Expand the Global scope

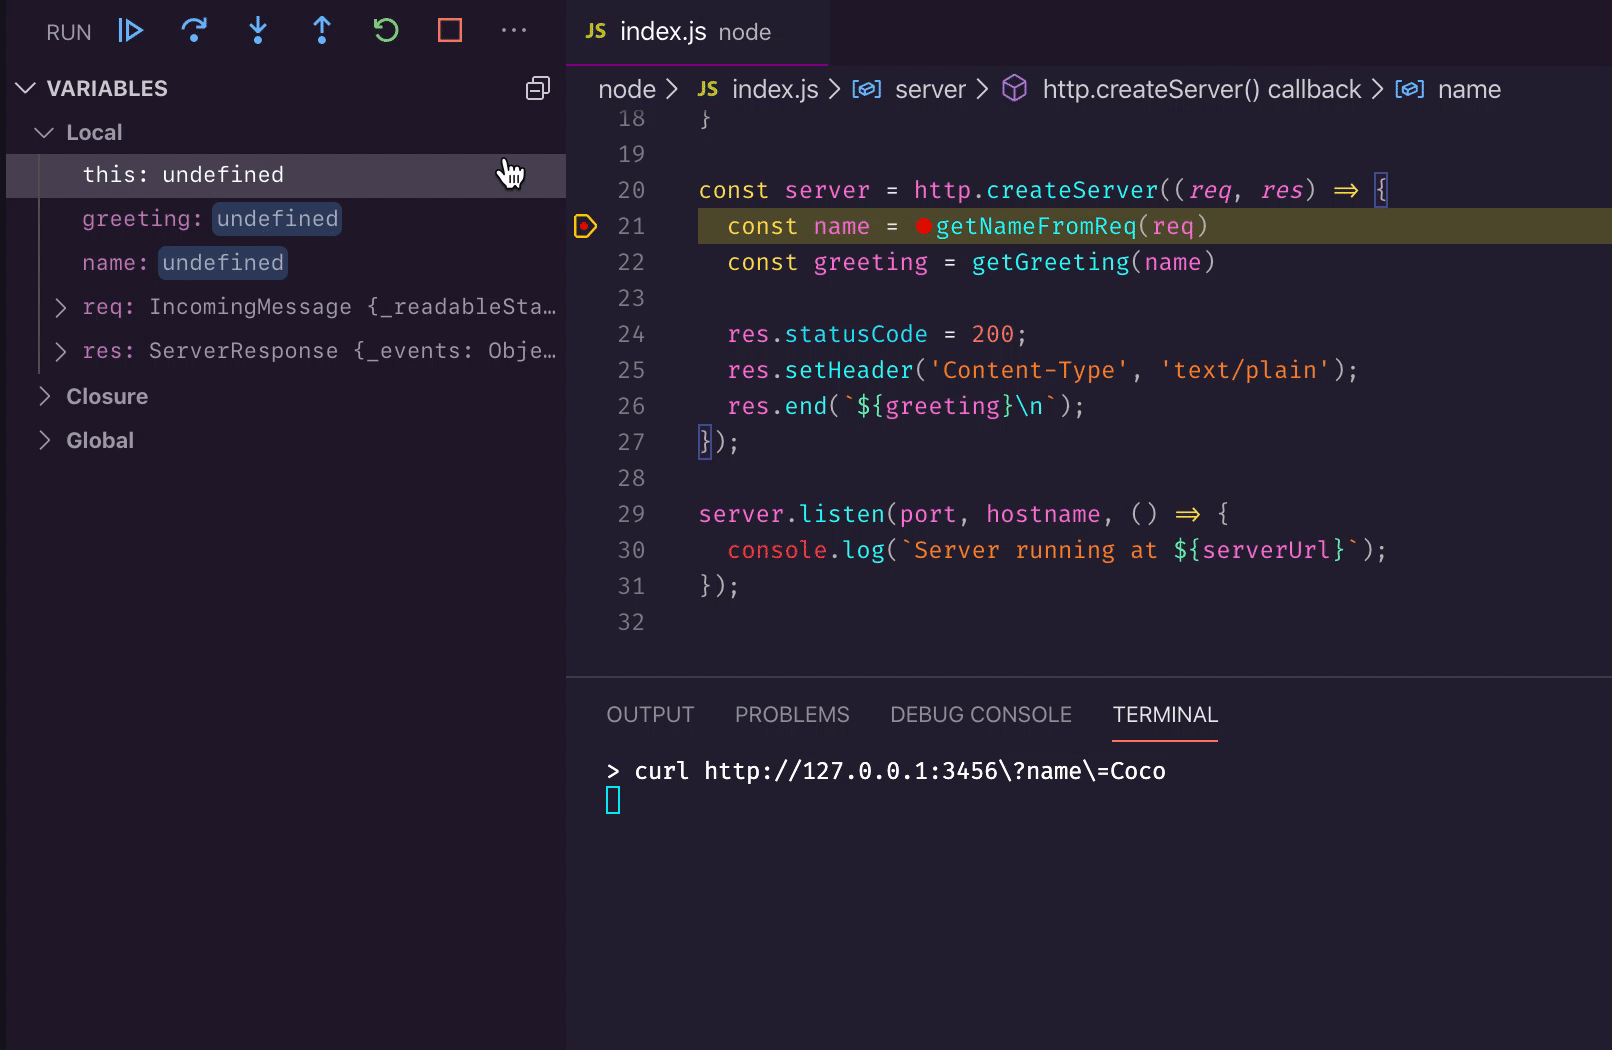45,441
